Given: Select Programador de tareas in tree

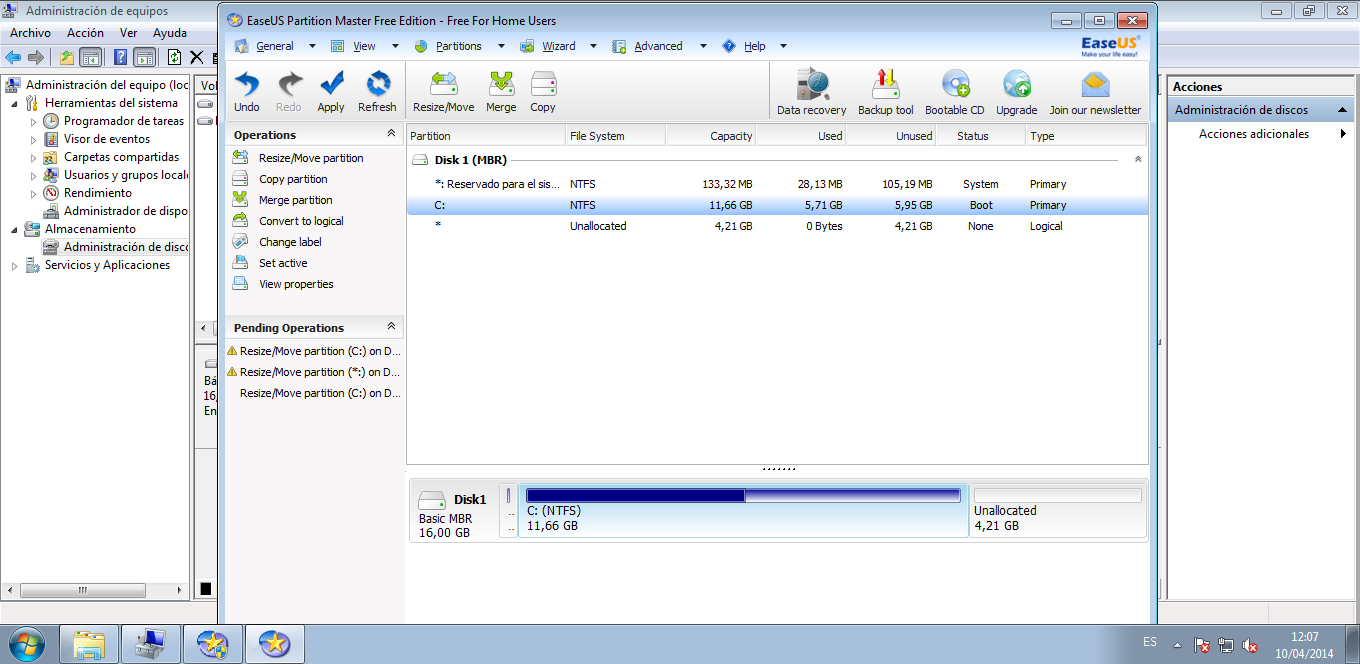Looking at the screenshot, I should (x=124, y=121).
